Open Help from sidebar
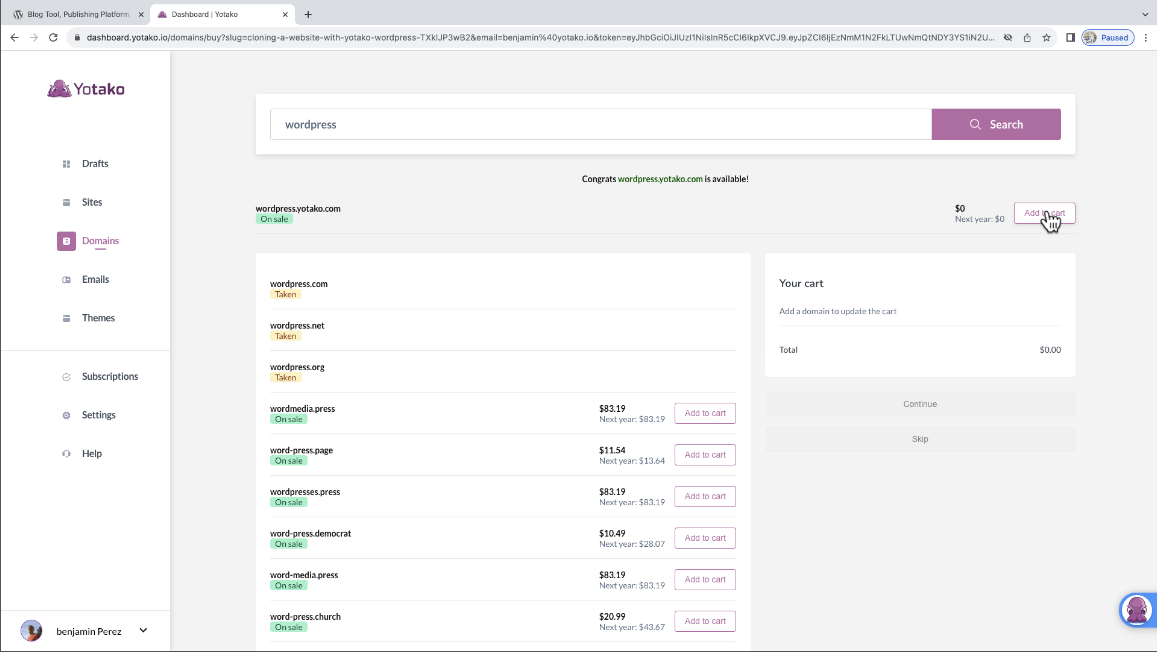This screenshot has height=652, width=1157. (92, 454)
